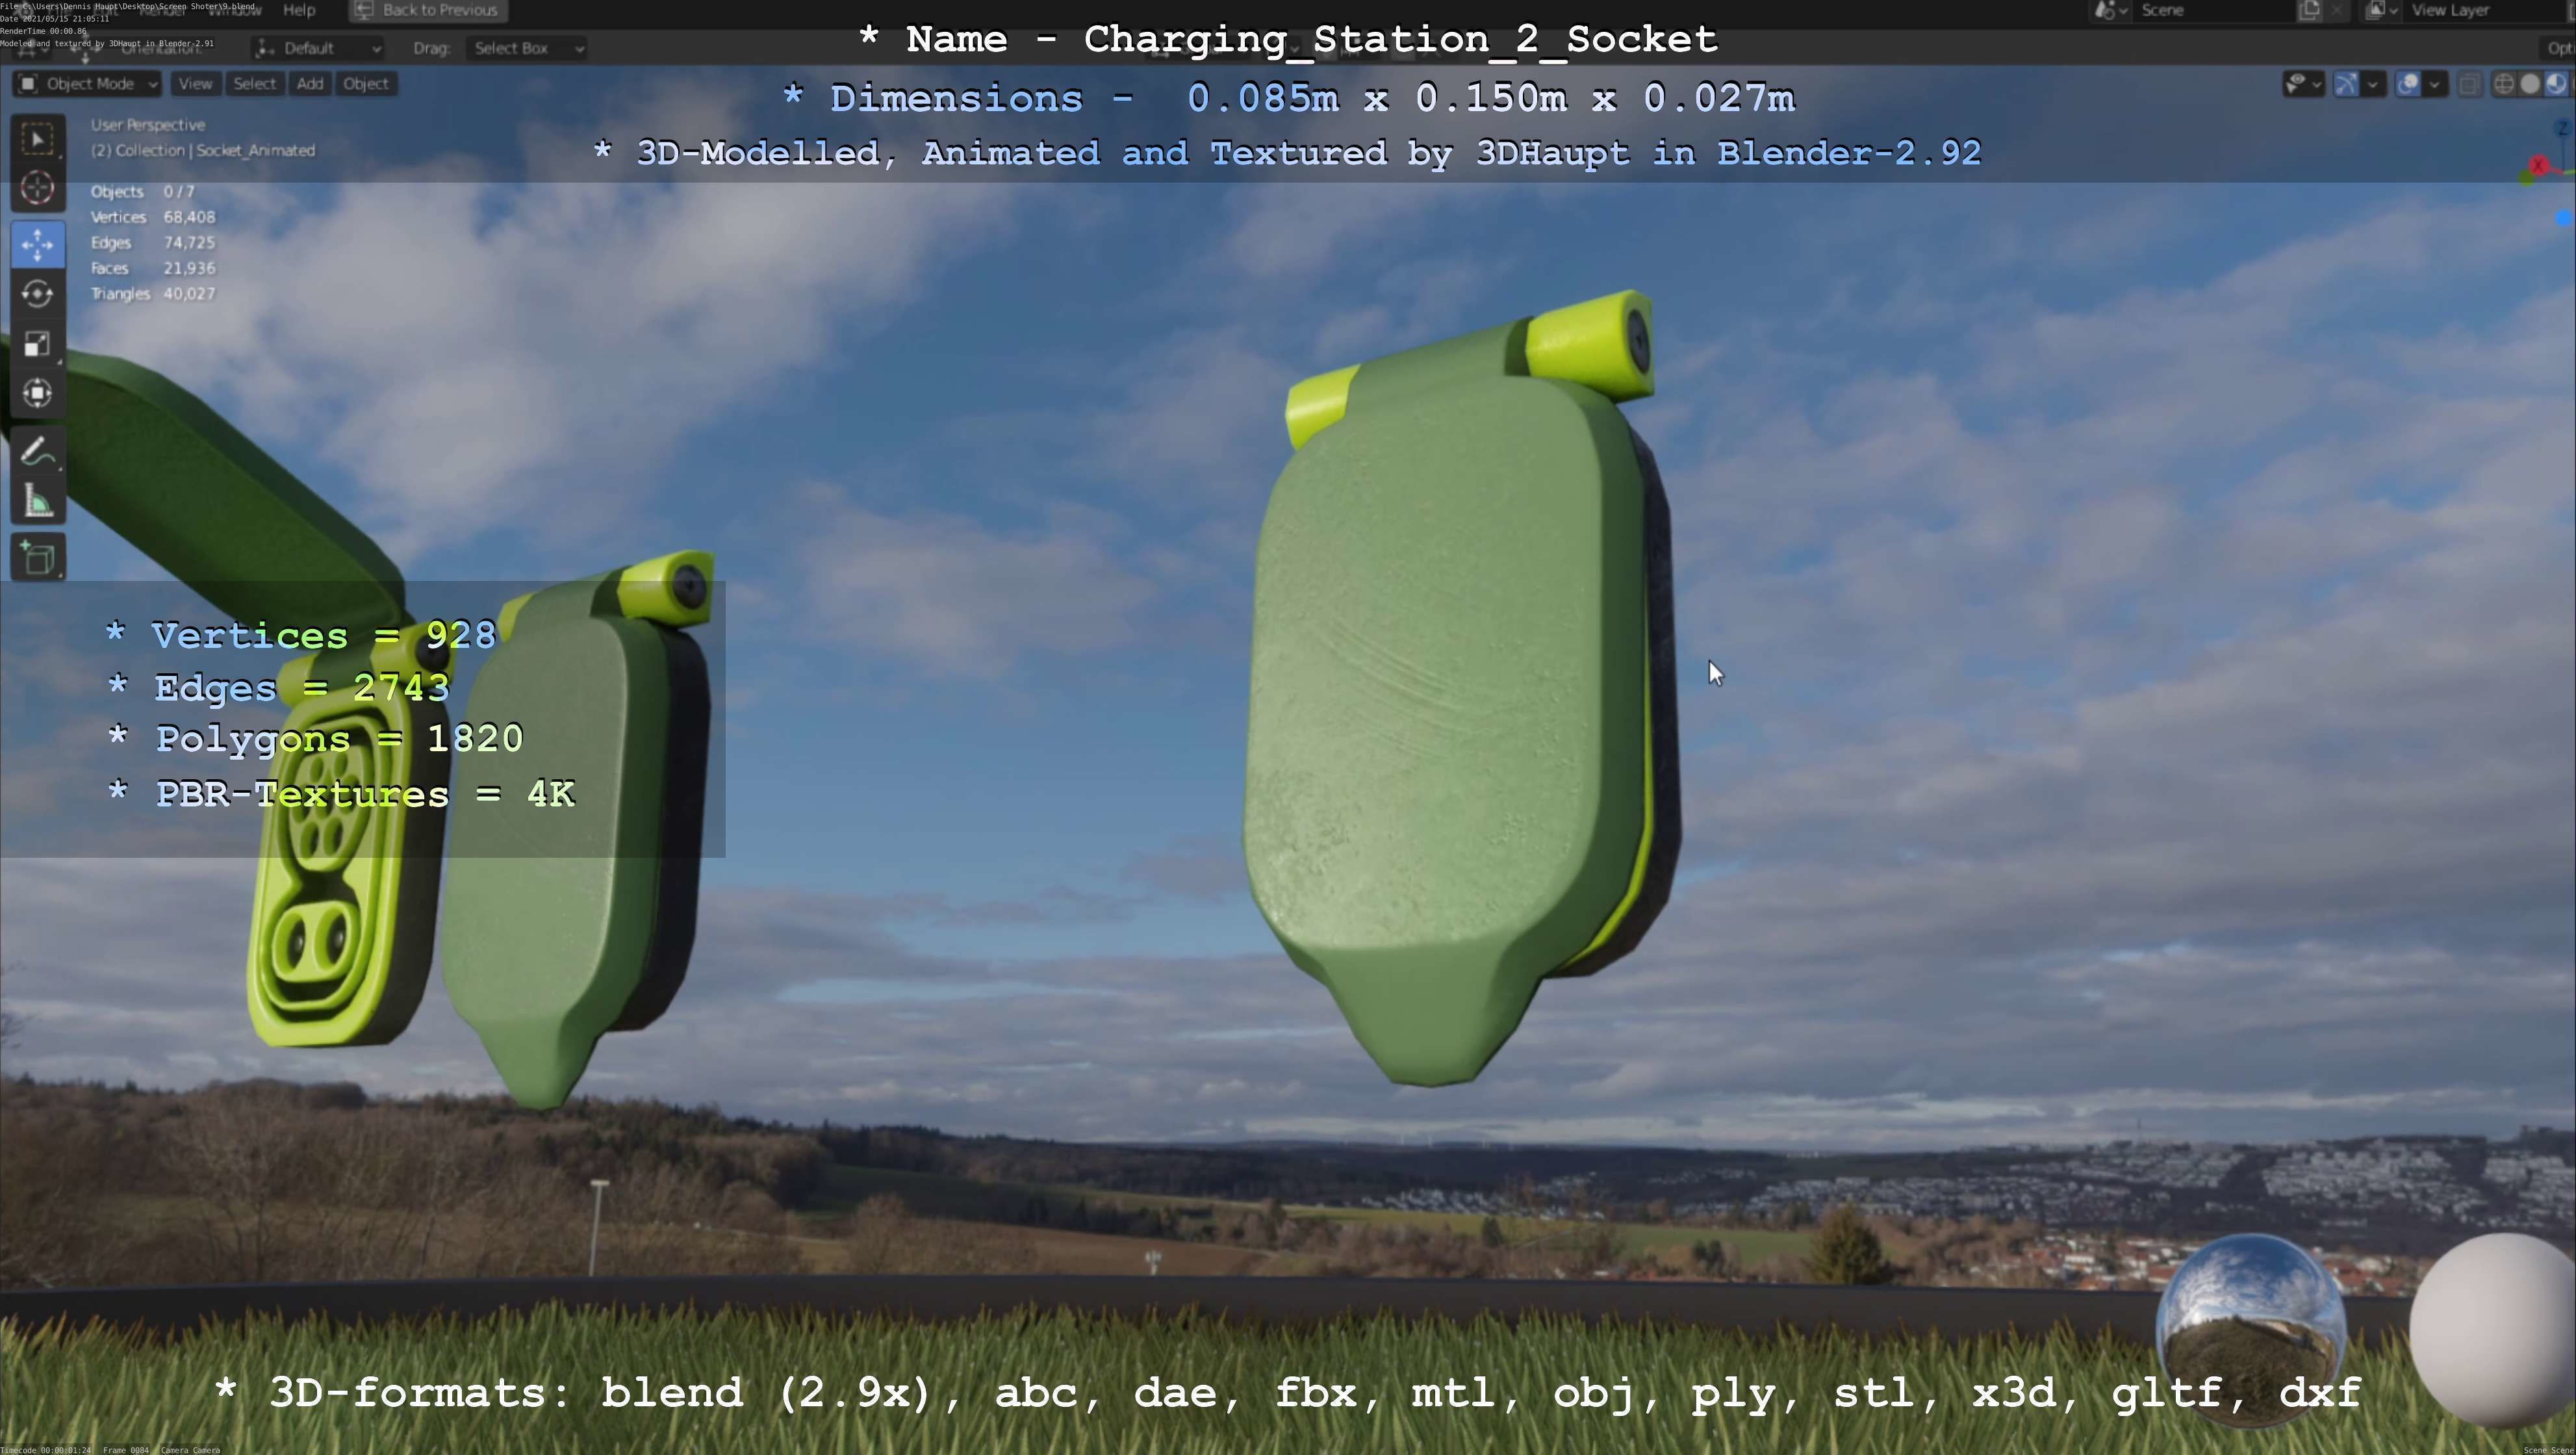
Task: Open the Default orientation dropdown
Action: coord(318,48)
